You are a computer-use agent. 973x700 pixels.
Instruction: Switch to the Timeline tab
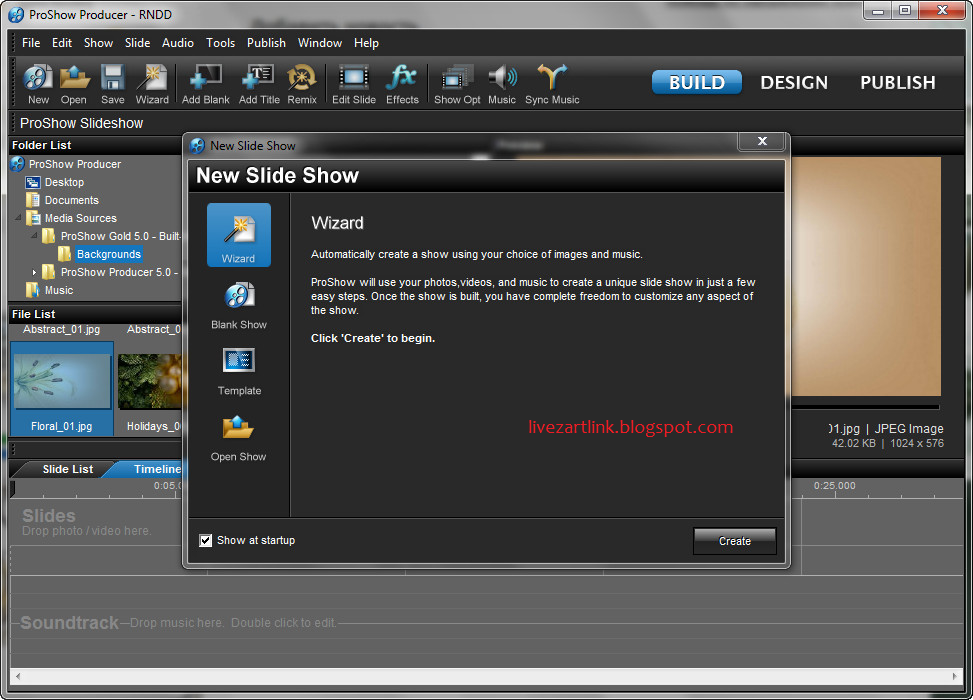[x=149, y=469]
